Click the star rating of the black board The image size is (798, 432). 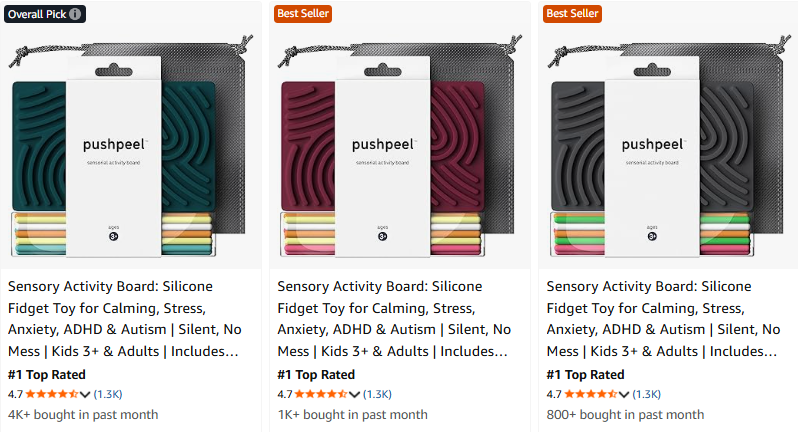click(x=590, y=394)
